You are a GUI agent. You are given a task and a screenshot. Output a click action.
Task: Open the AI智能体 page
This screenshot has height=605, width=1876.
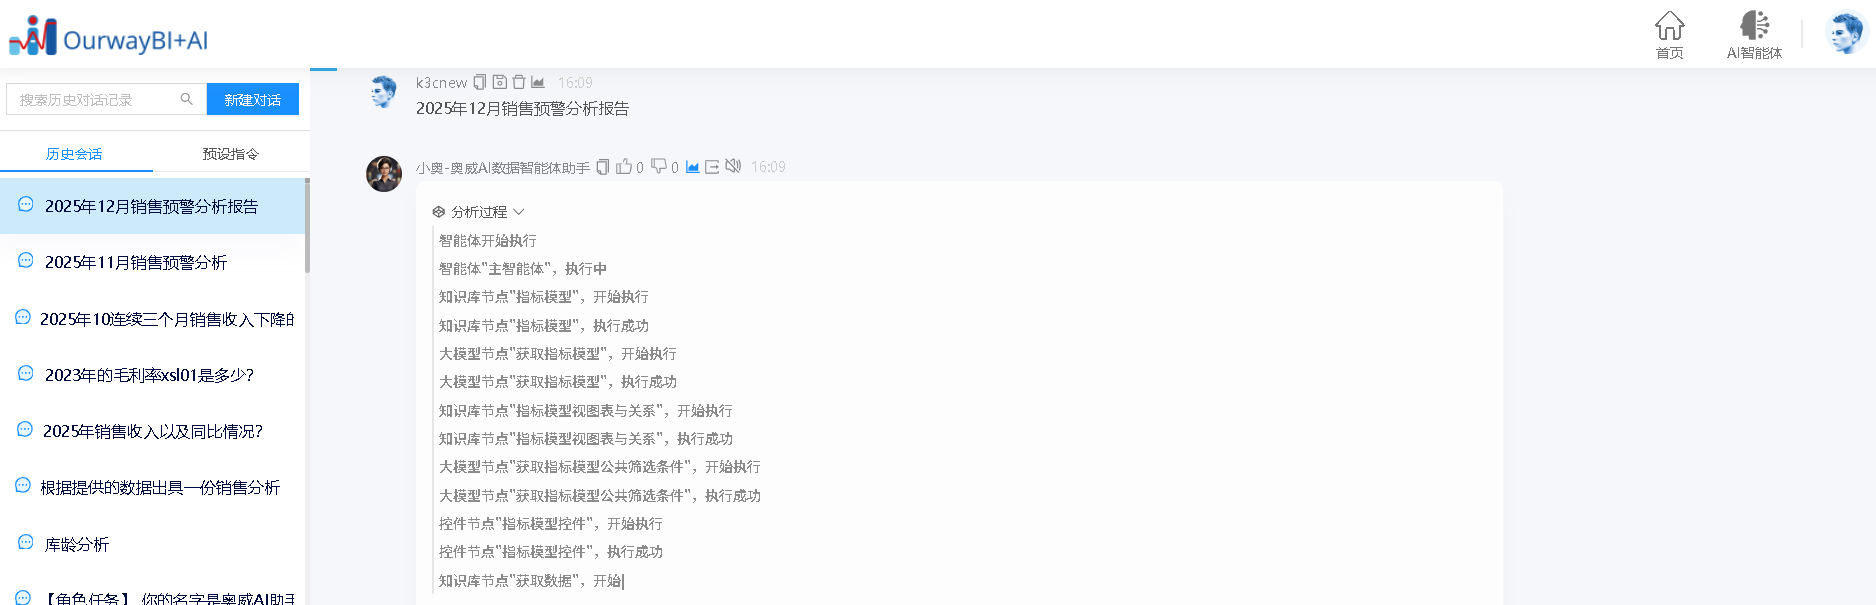click(x=1754, y=35)
